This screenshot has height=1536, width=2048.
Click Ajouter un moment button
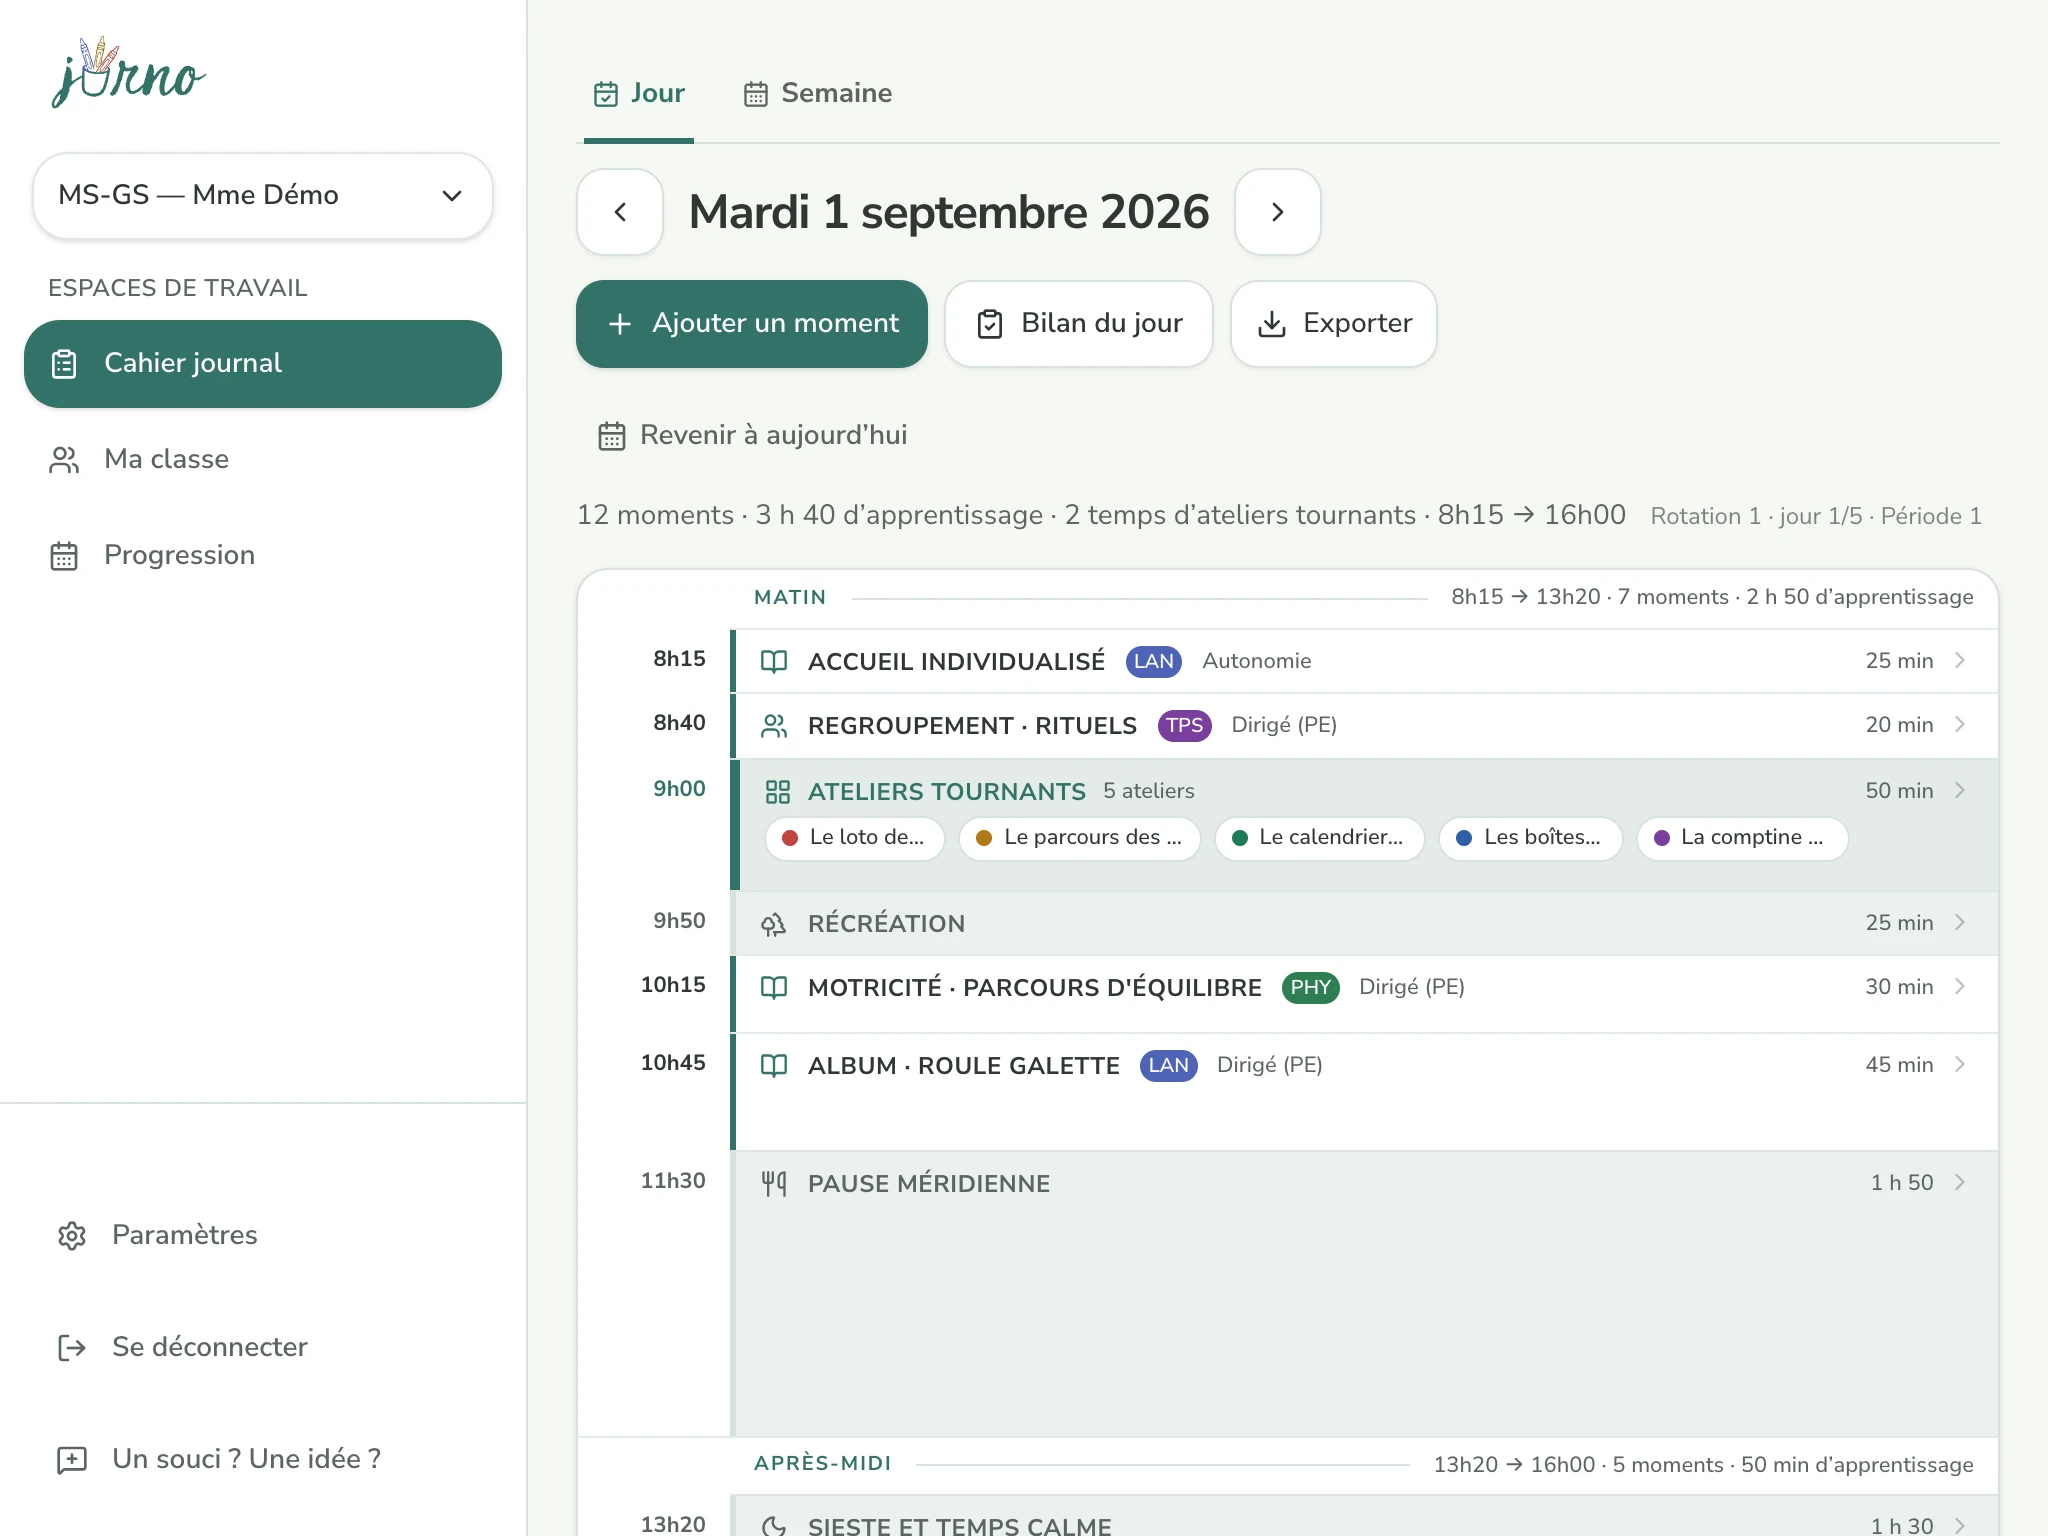point(752,324)
